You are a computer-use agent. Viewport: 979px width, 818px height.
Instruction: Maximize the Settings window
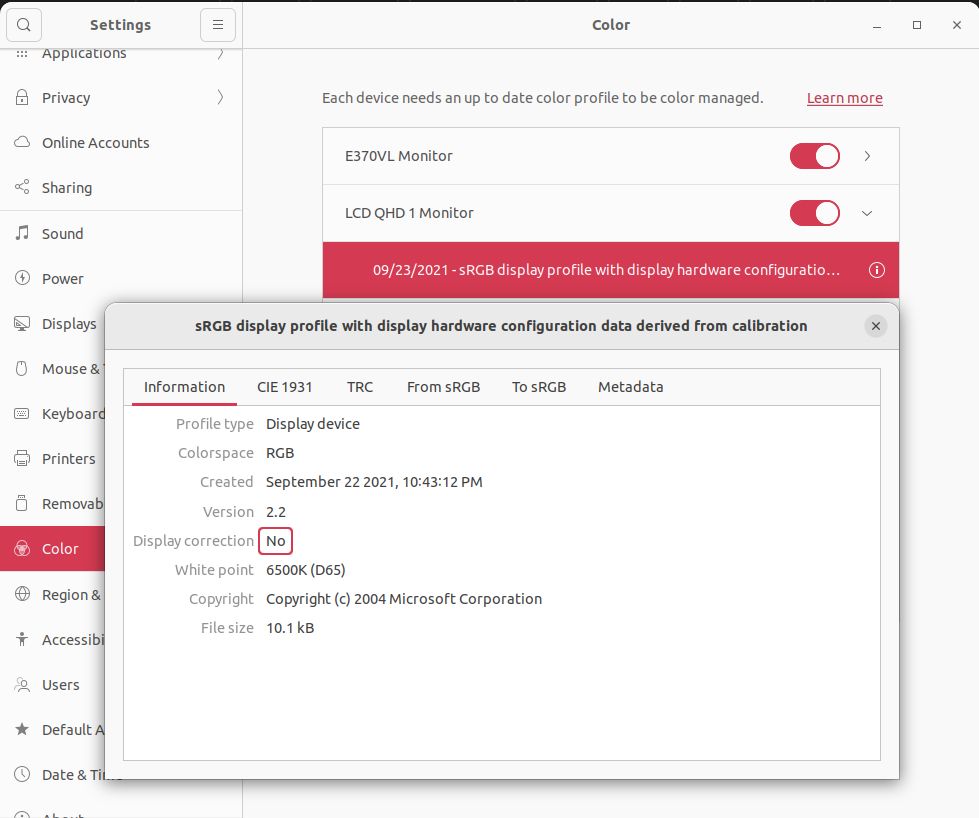click(917, 25)
